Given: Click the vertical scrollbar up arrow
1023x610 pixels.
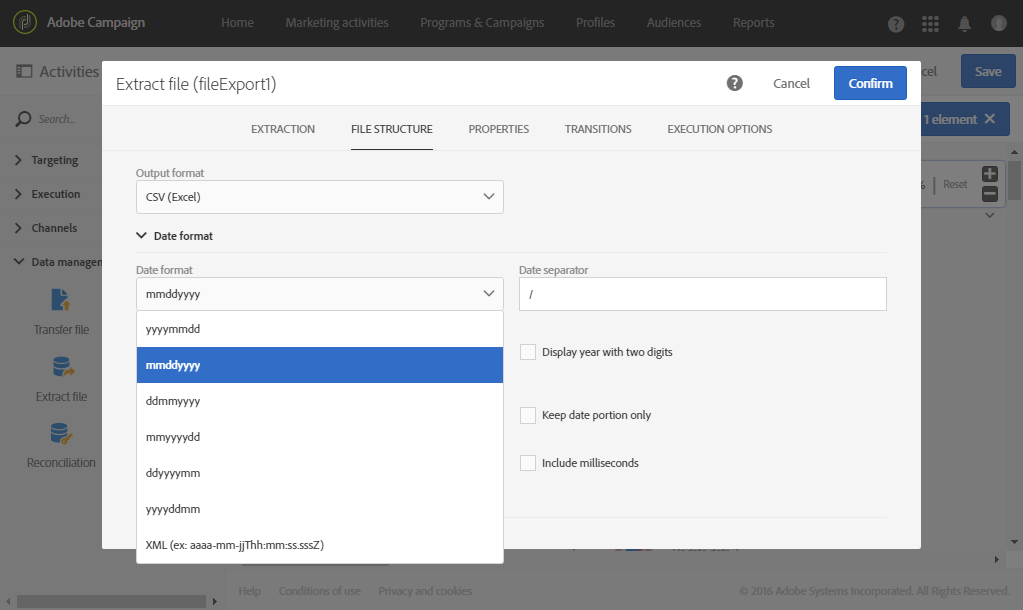Looking at the screenshot, I should 1015,152.
